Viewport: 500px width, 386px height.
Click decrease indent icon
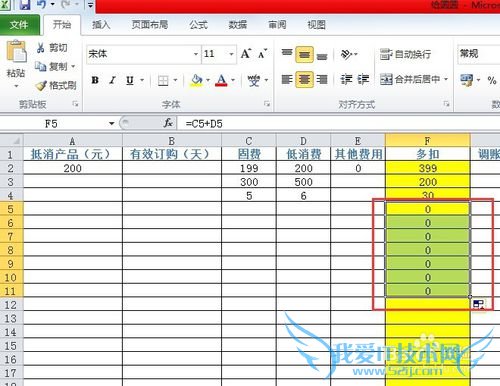346,79
